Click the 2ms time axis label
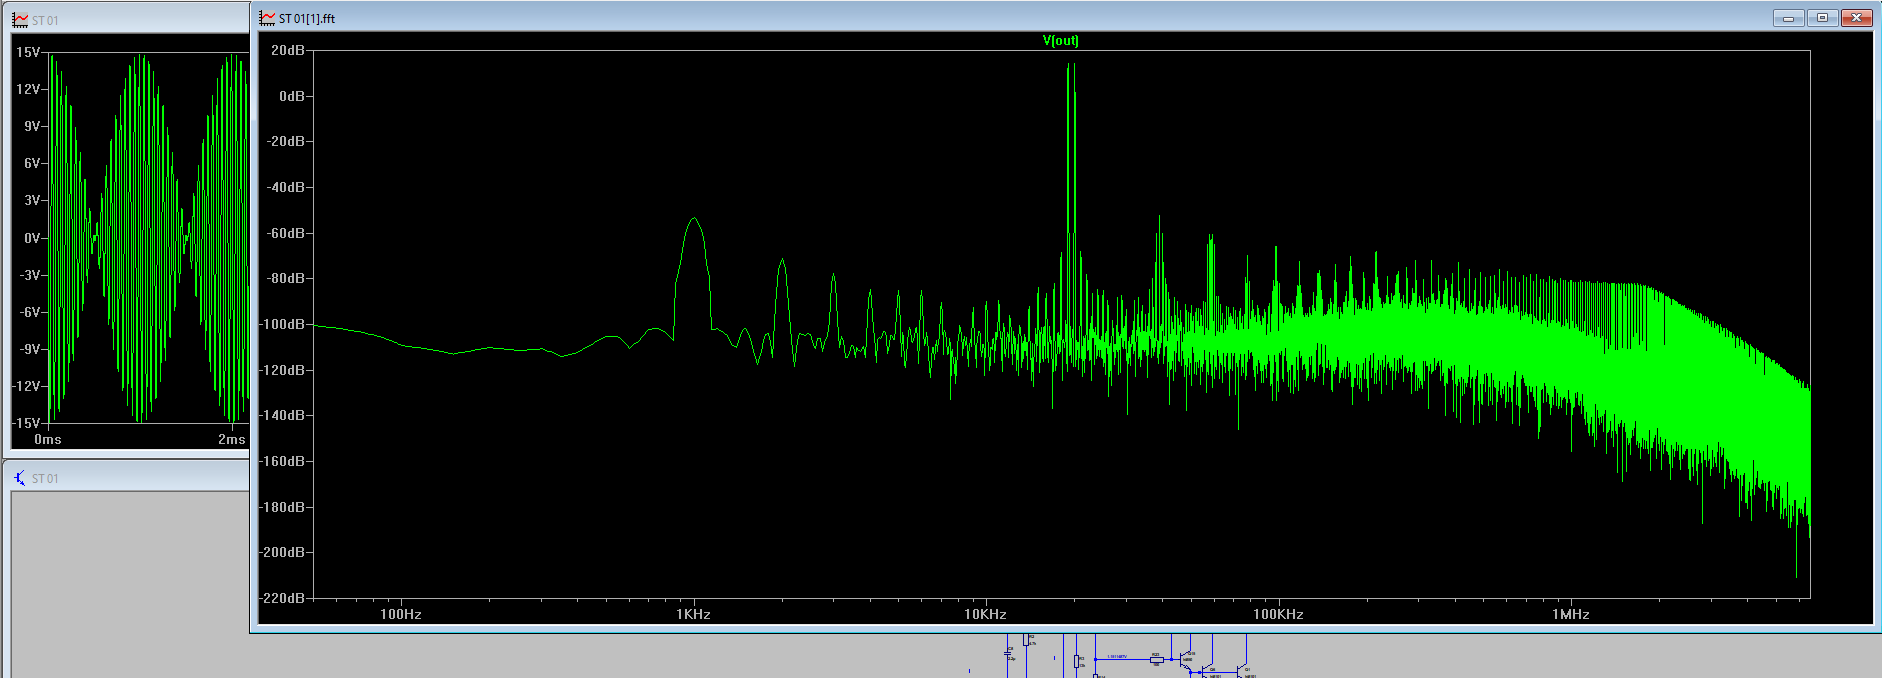 coord(232,439)
